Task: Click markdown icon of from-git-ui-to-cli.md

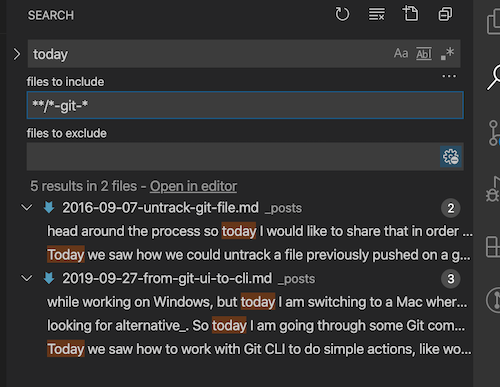Action: click(49, 278)
